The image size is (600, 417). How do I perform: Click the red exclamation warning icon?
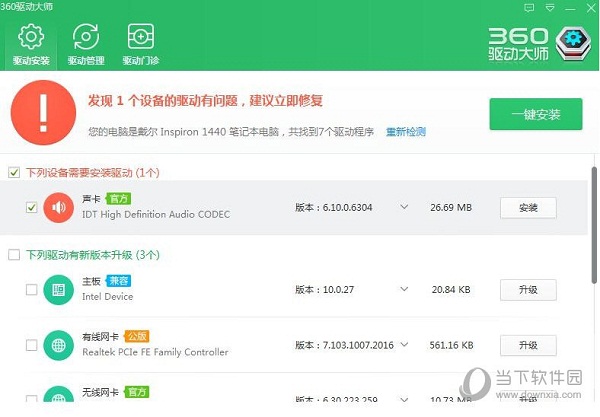point(43,112)
